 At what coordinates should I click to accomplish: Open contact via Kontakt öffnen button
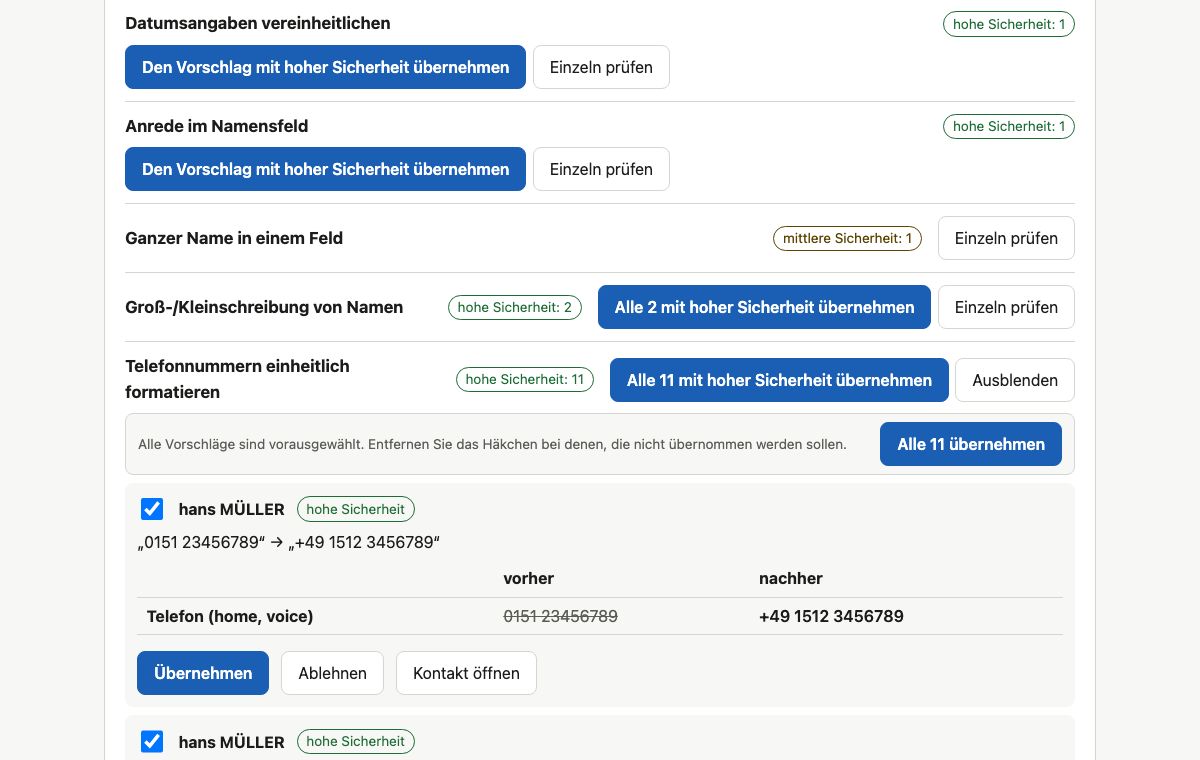click(x=466, y=673)
